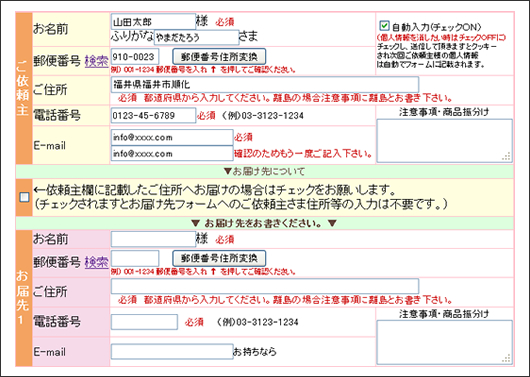This screenshot has width=530, height=377.
Task: Grab the requester notes textarea resize handle
Action: 506,157
